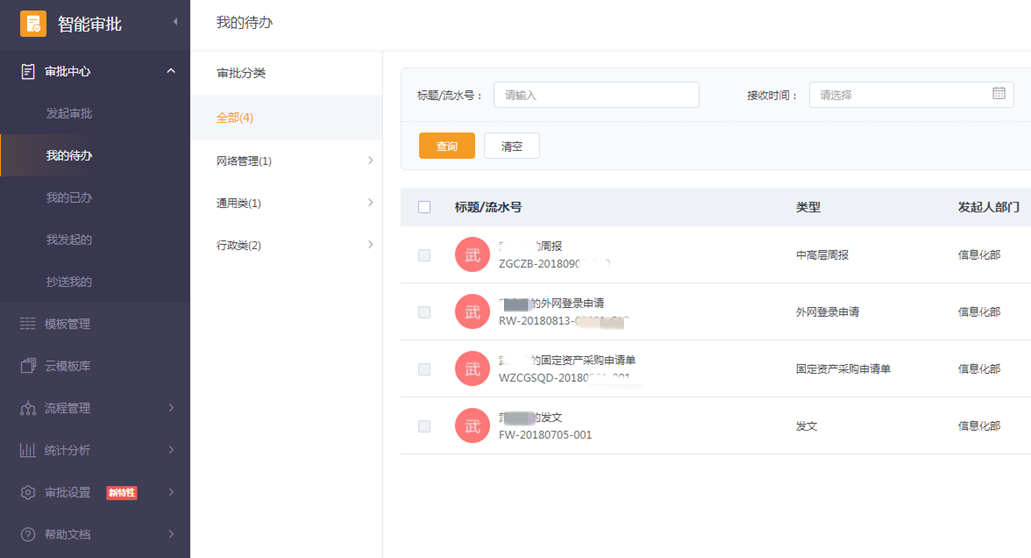Click the 清空 button
This screenshot has width=1031, height=558.
pyautogui.click(x=511, y=146)
